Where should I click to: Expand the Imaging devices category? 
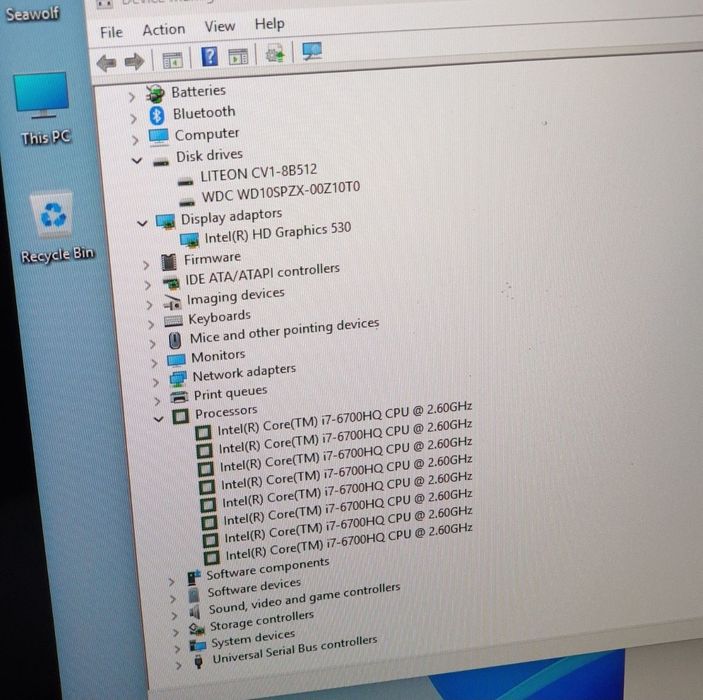150,305
